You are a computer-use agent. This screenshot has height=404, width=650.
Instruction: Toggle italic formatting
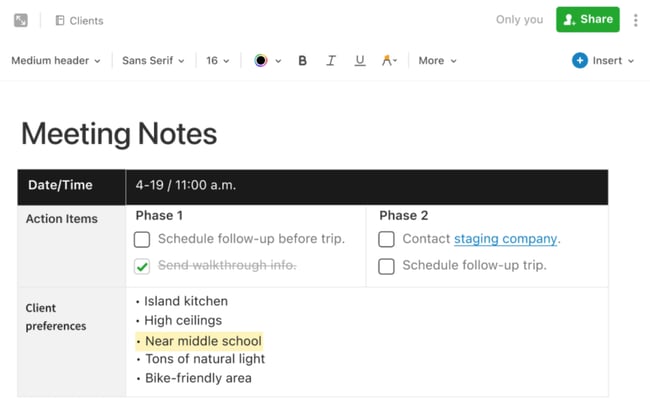331,61
